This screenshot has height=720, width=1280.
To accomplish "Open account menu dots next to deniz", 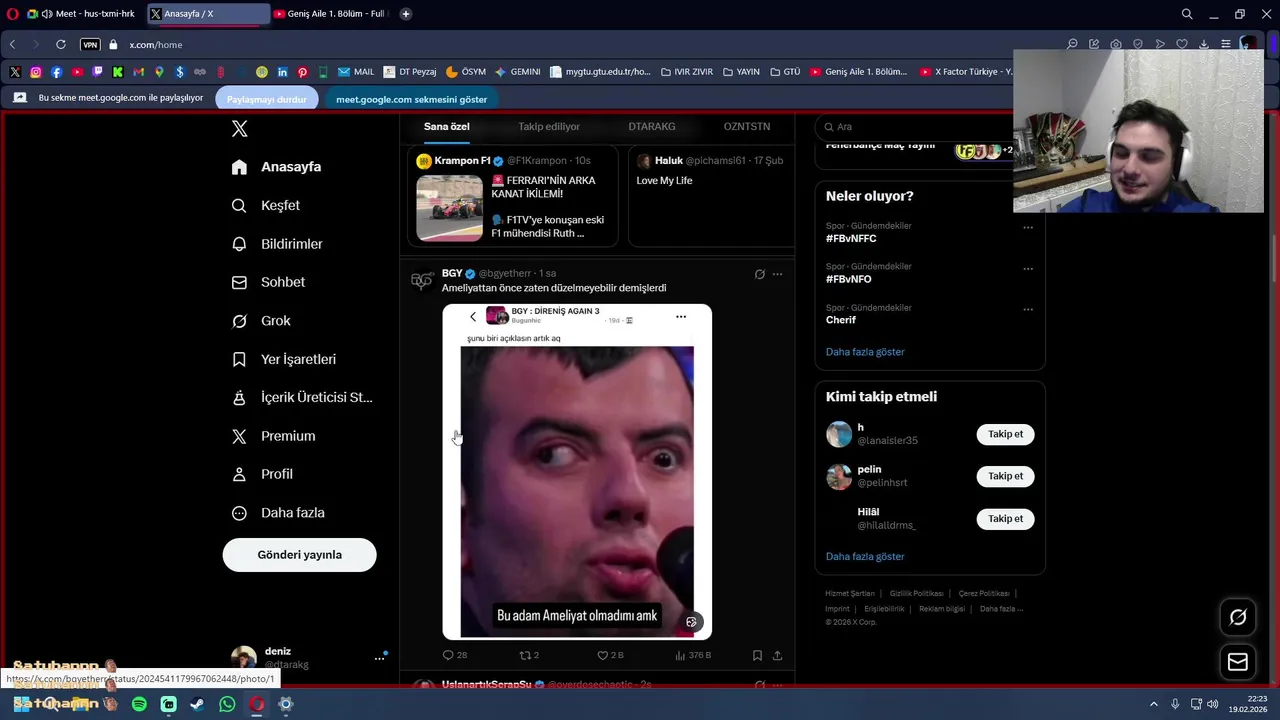I will (x=380, y=657).
